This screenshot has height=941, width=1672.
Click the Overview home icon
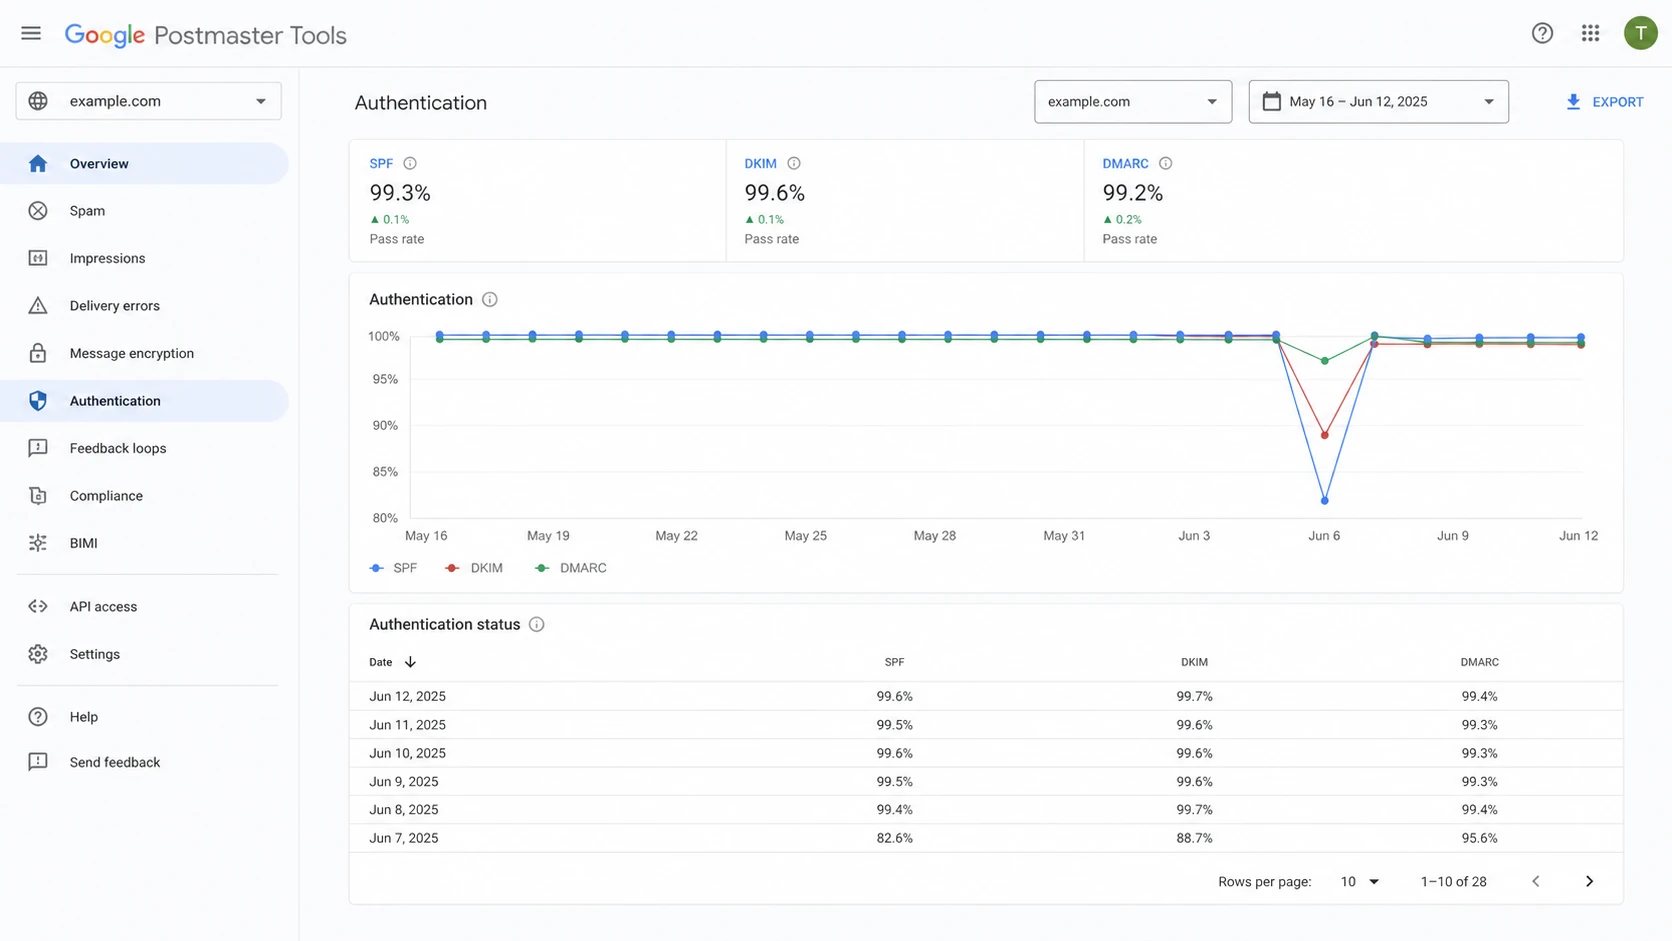pyautogui.click(x=38, y=164)
